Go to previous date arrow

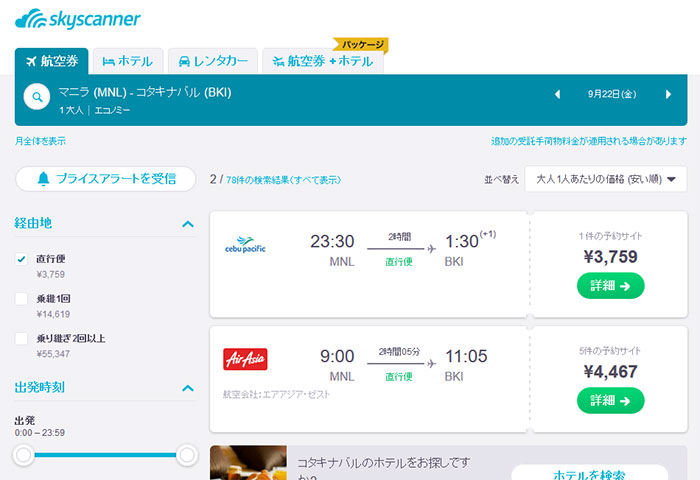pyautogui.click(x=557, y=94)
